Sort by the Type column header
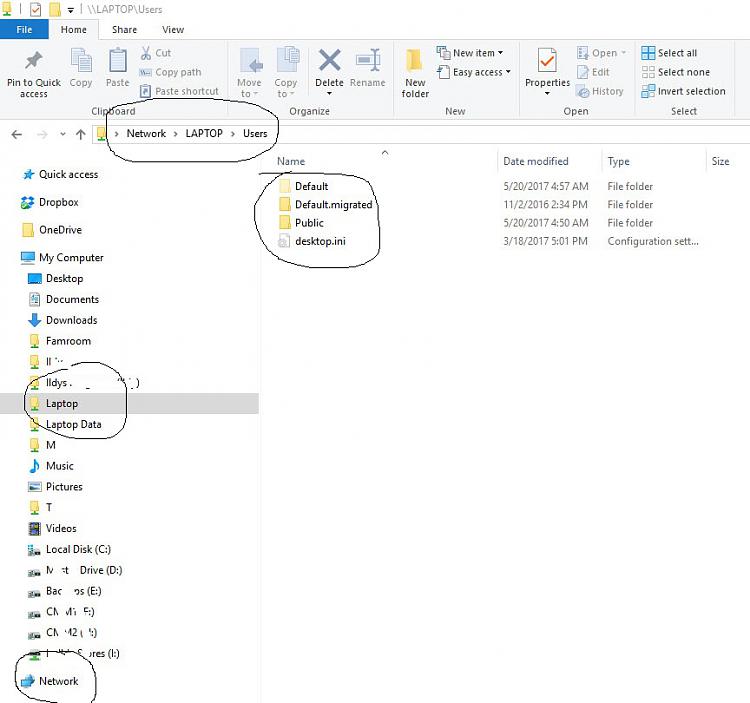750x703 pixels. pos(618,161)
